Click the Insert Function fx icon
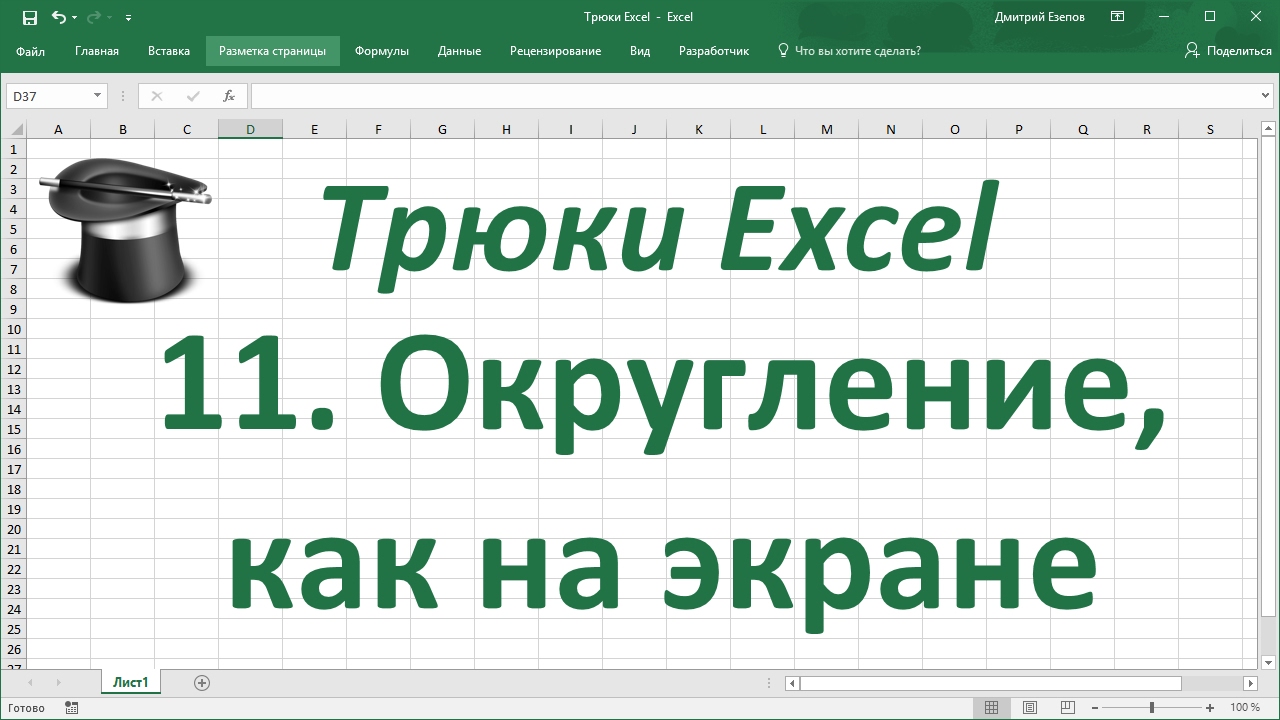 [x=229, y=96]
